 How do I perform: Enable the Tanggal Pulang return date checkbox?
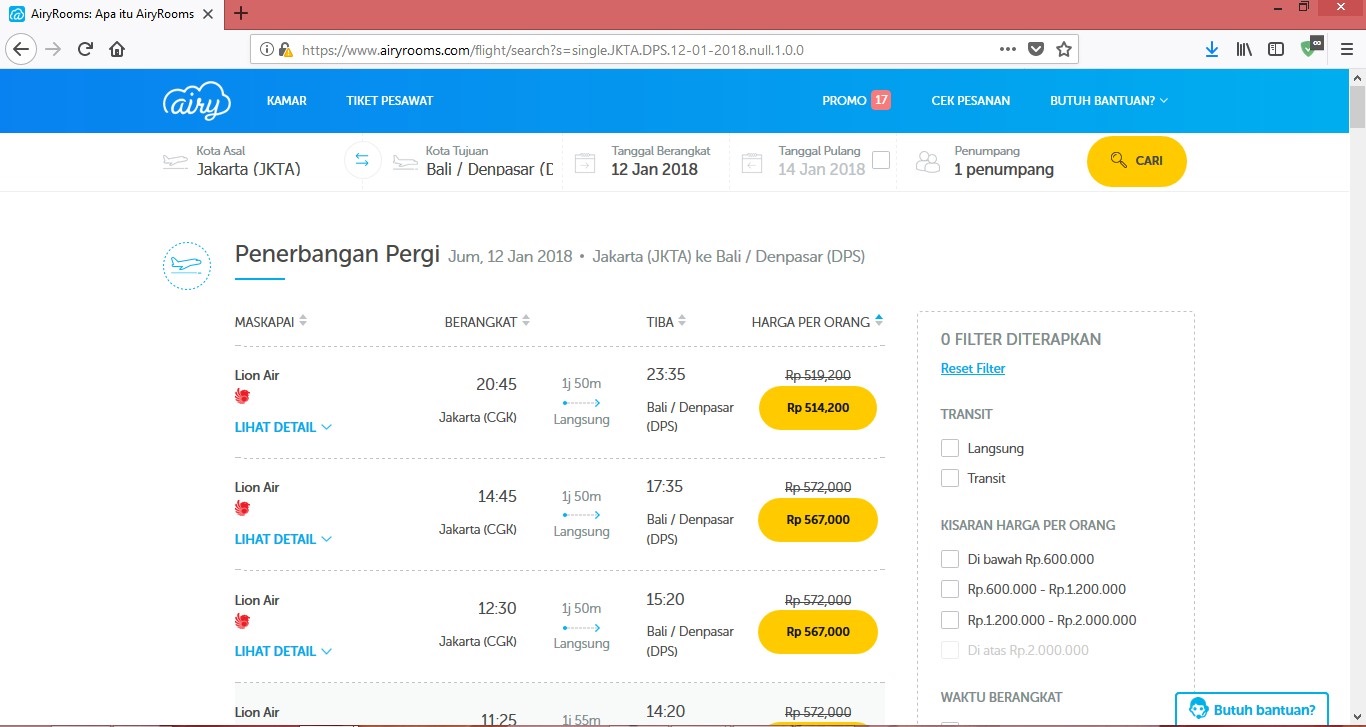pyautogui.click(x=881, y=160)
